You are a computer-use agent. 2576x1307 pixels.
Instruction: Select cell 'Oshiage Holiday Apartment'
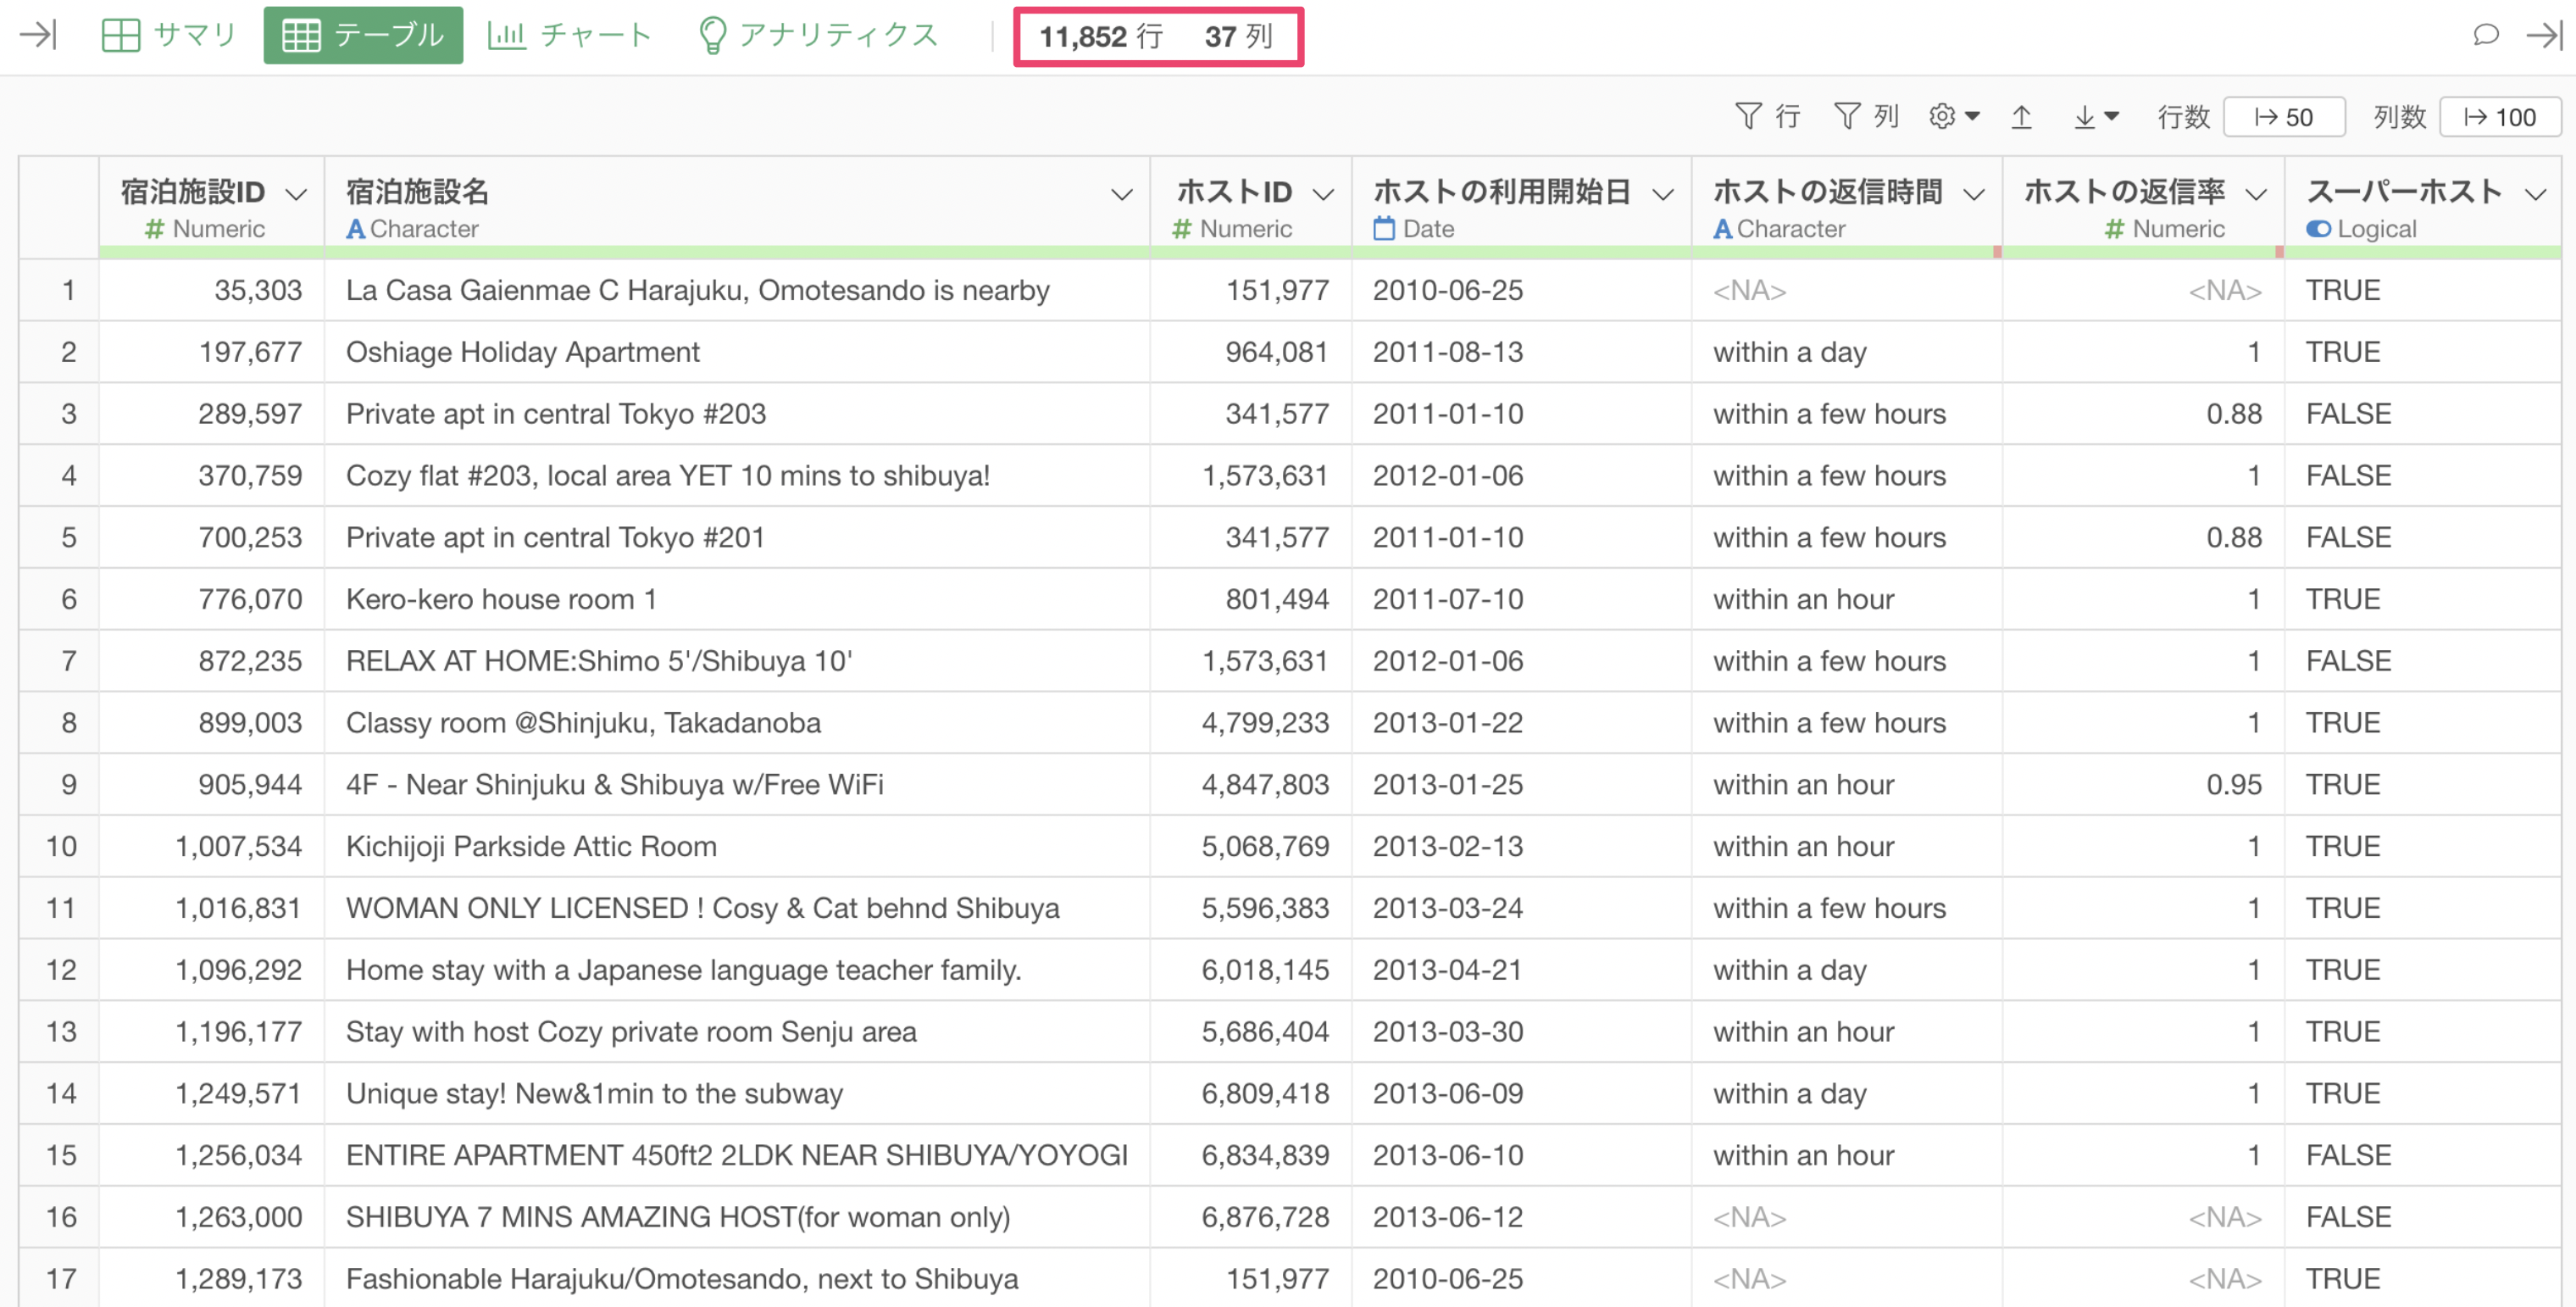[x=737, y=352]
